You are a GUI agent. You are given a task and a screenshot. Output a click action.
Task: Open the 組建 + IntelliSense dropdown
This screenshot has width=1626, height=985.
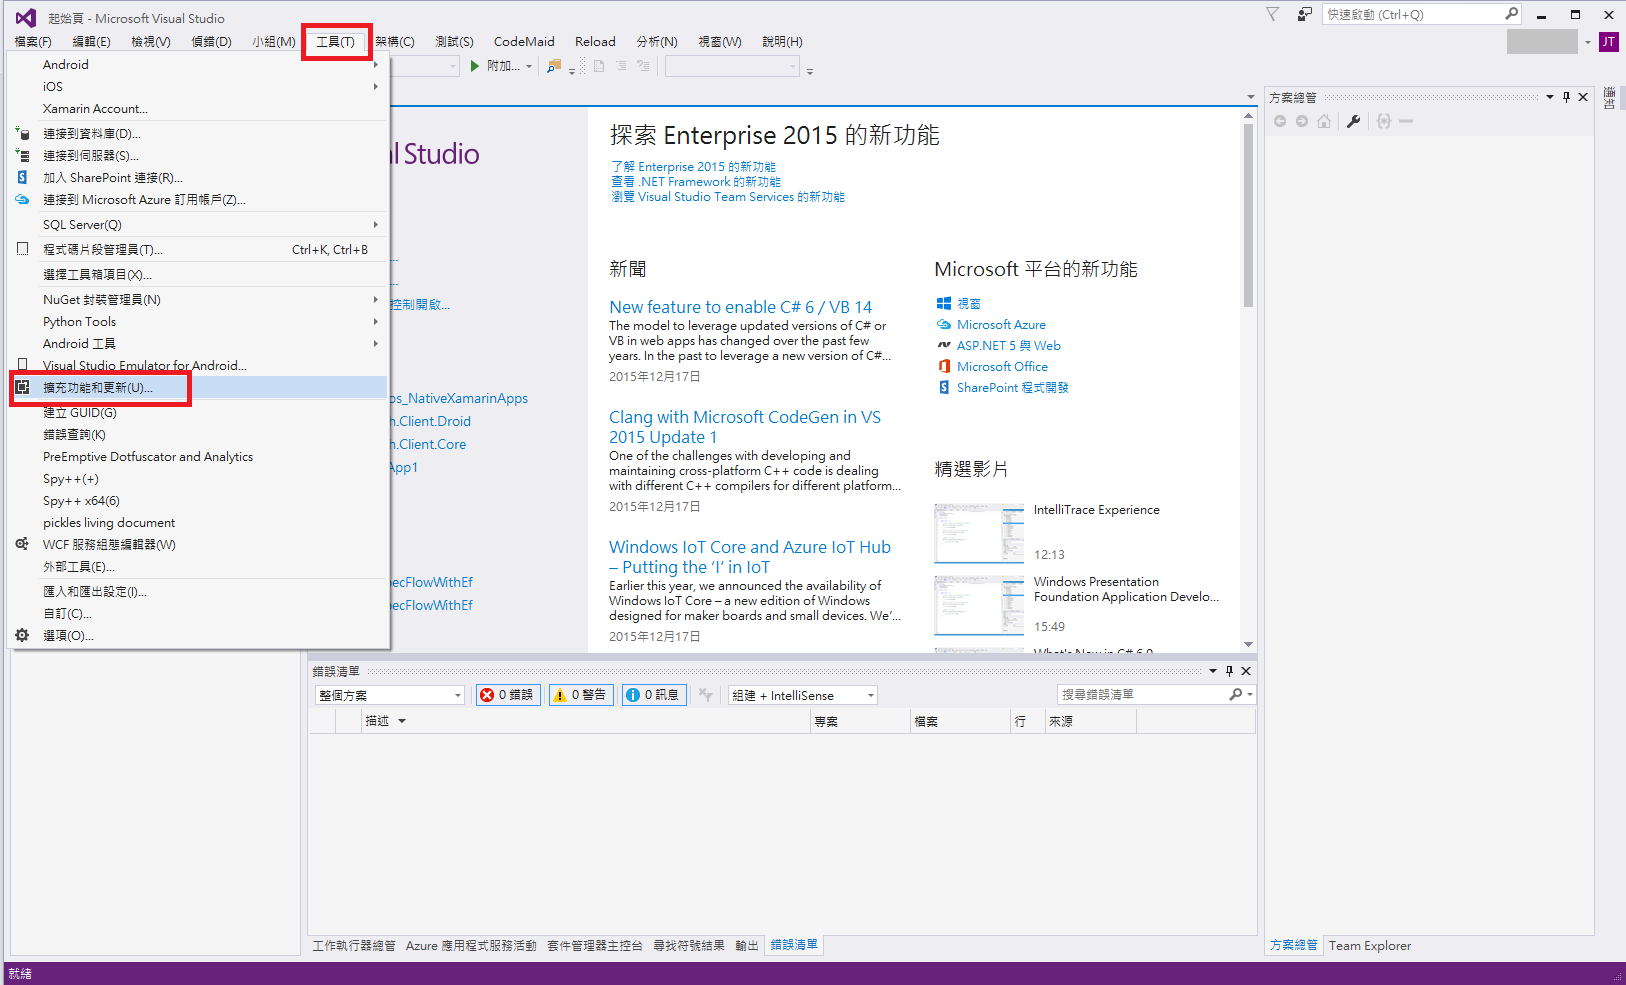(871, 695)
